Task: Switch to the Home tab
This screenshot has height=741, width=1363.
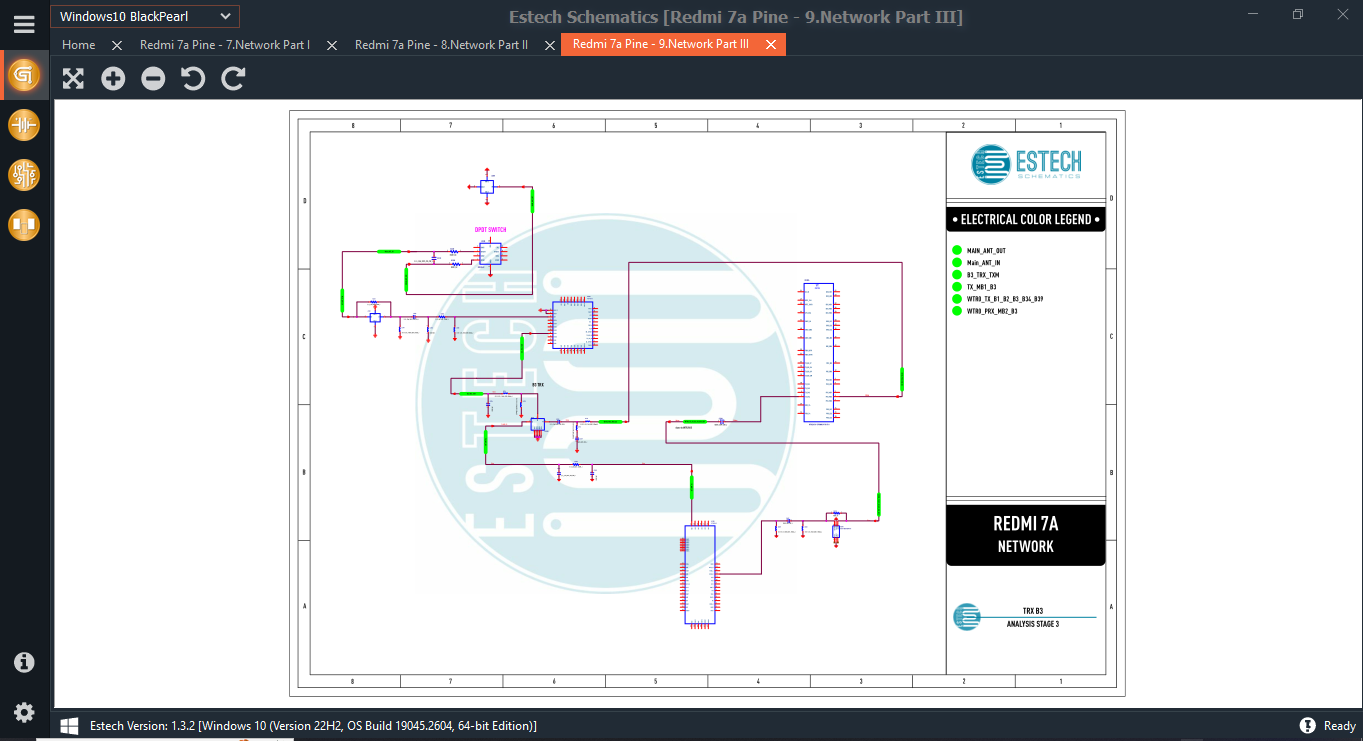Action: 79,44
